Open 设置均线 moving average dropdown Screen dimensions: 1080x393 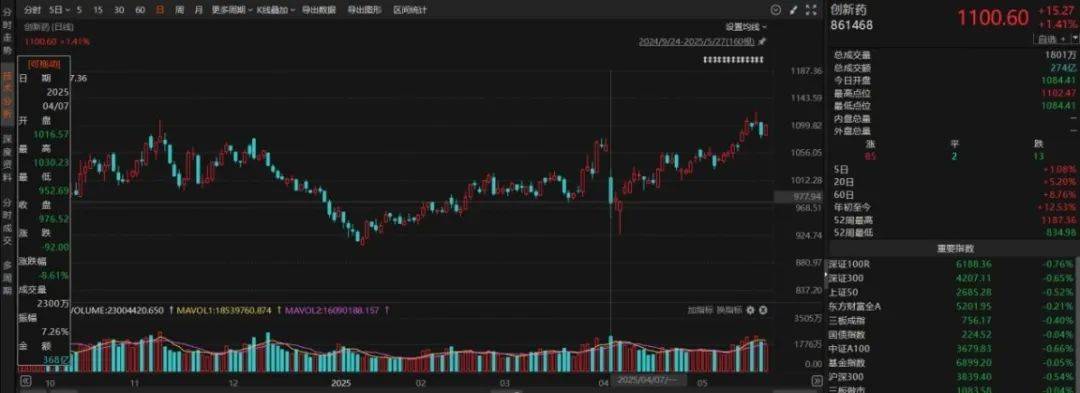coord(746,27)
